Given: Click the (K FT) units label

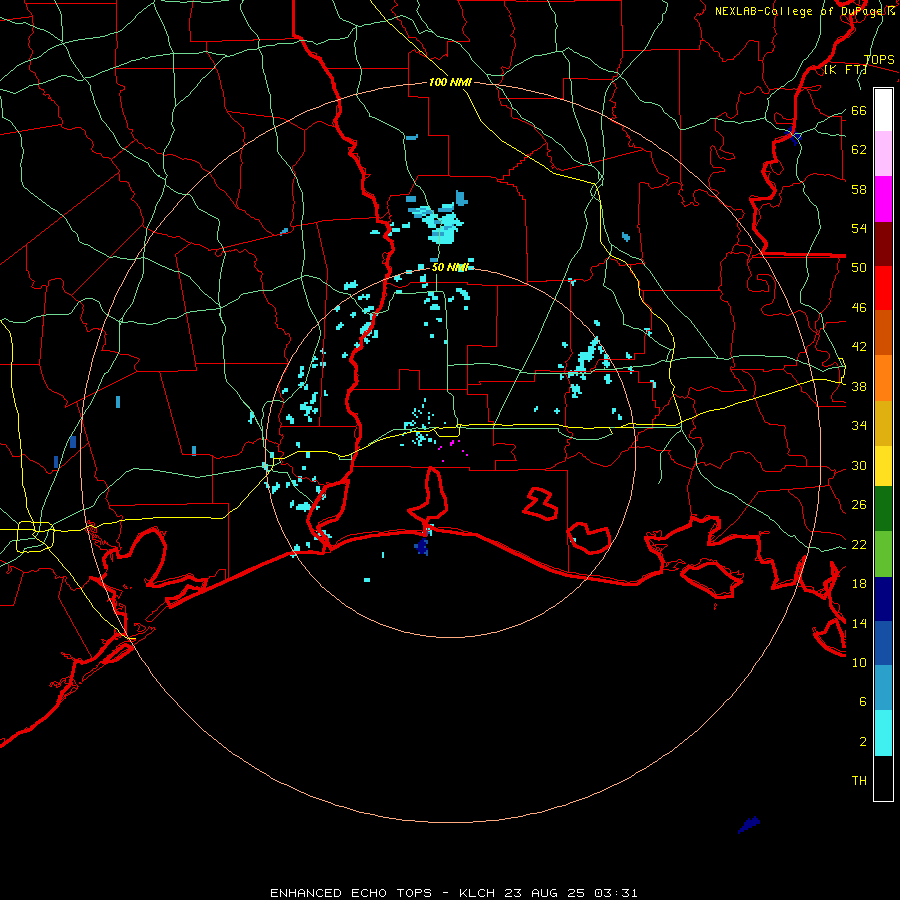Looking at the screenshot, I should pos(845,70).
